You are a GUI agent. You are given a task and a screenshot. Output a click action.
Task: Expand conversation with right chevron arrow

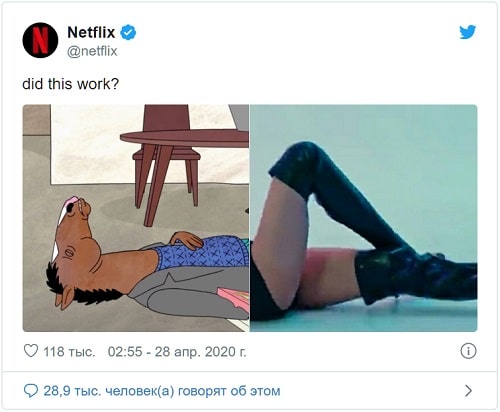469,391
